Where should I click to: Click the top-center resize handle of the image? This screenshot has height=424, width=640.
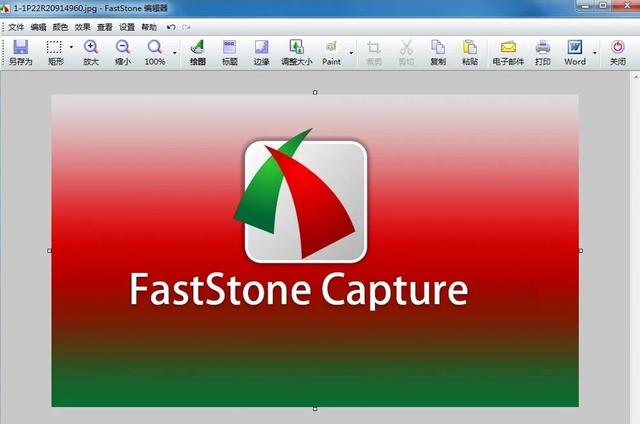315,93
